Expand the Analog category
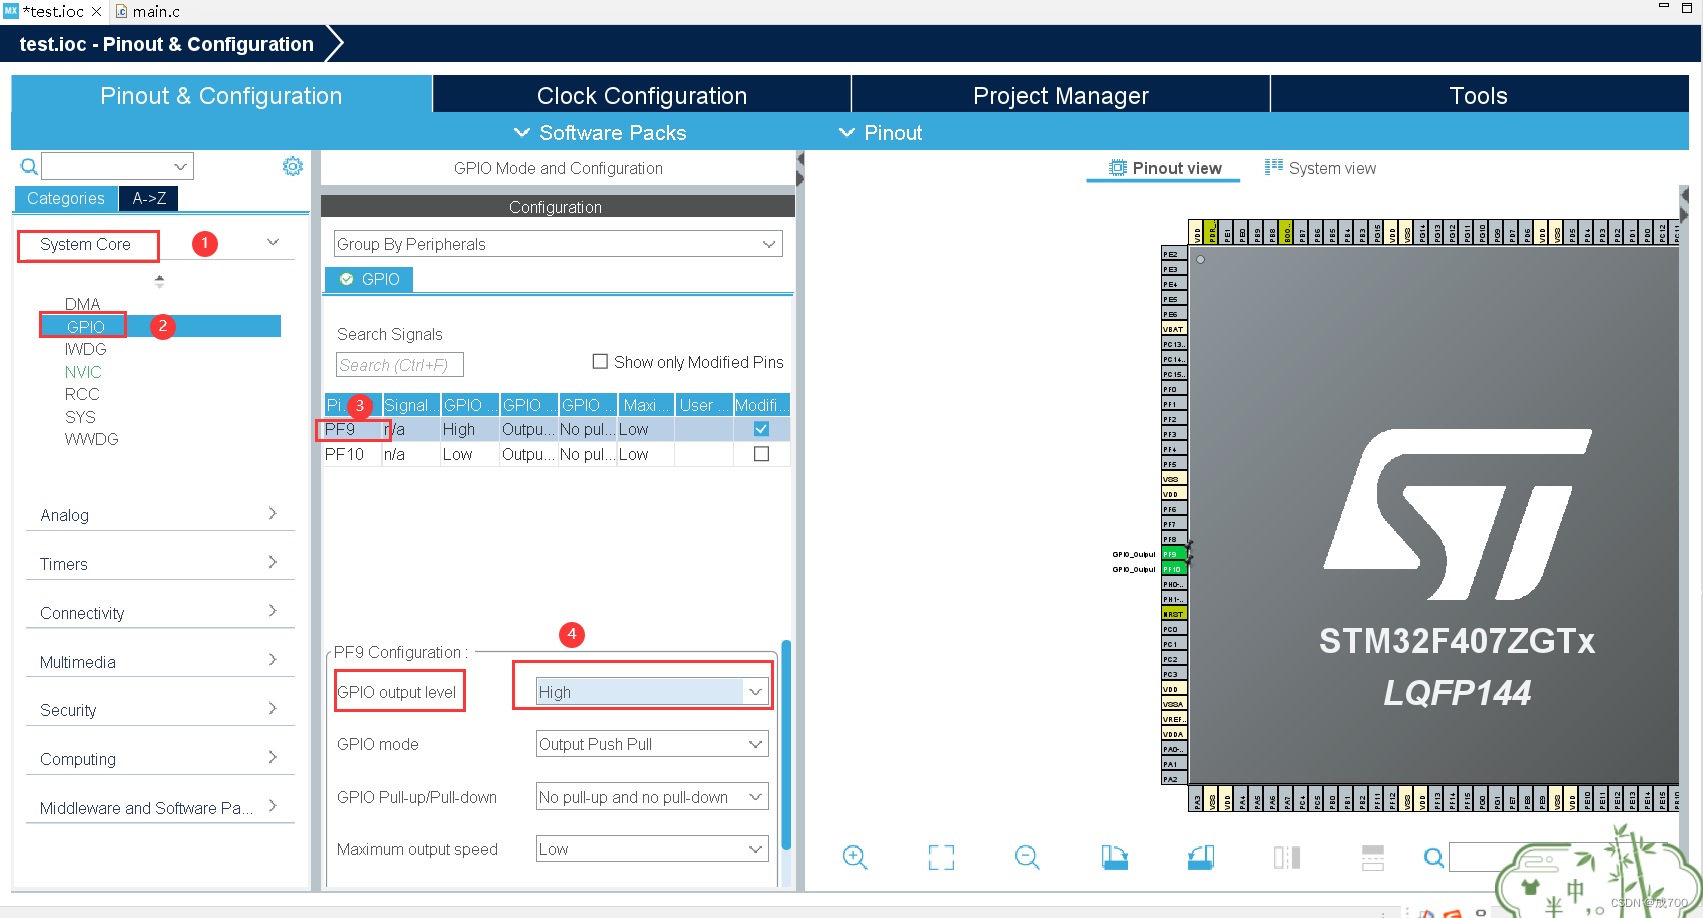The image size is (1703, 918). tap(160, 515)
